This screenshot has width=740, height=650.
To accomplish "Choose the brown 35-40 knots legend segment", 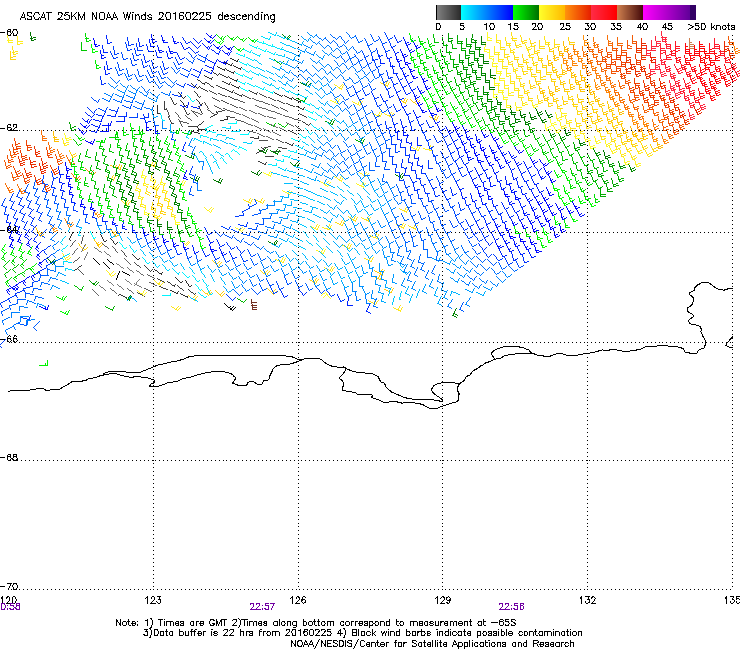I will pyautogui.click(x=630, y=12).
